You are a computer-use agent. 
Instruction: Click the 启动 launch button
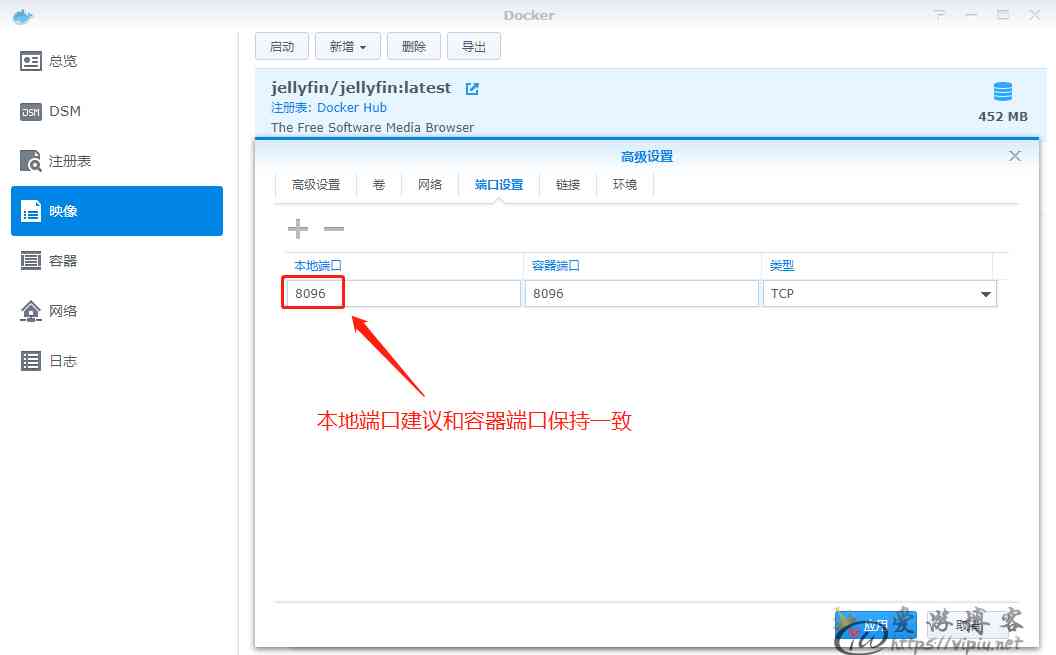click(282, 46)
